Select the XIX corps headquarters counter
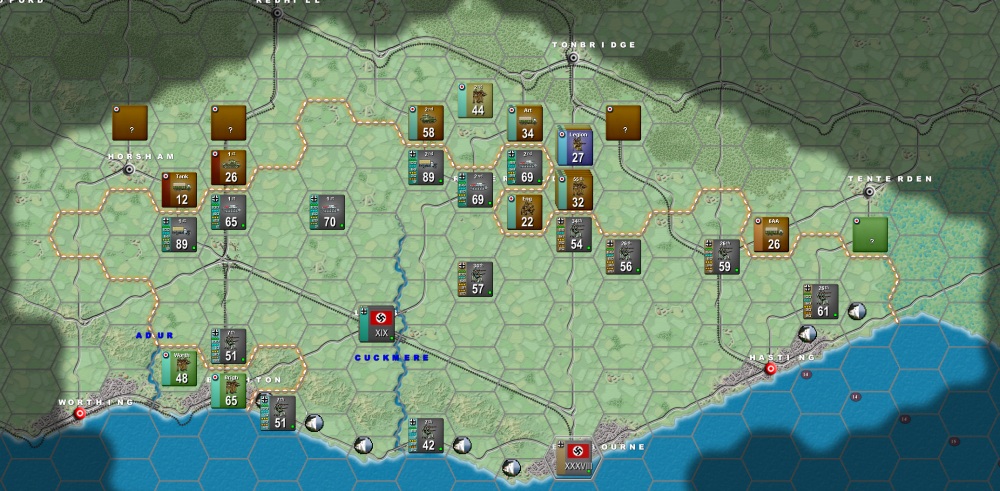The width and height of the screenshot is (1000, 491). point(377,323)
